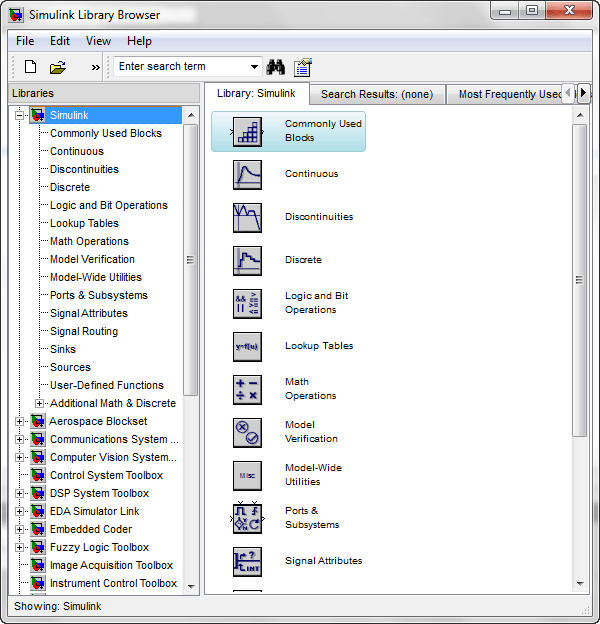Click the Simulink icon in the library tree
The width and height of the screenshot is (600, 624).
tap(38, 115)
